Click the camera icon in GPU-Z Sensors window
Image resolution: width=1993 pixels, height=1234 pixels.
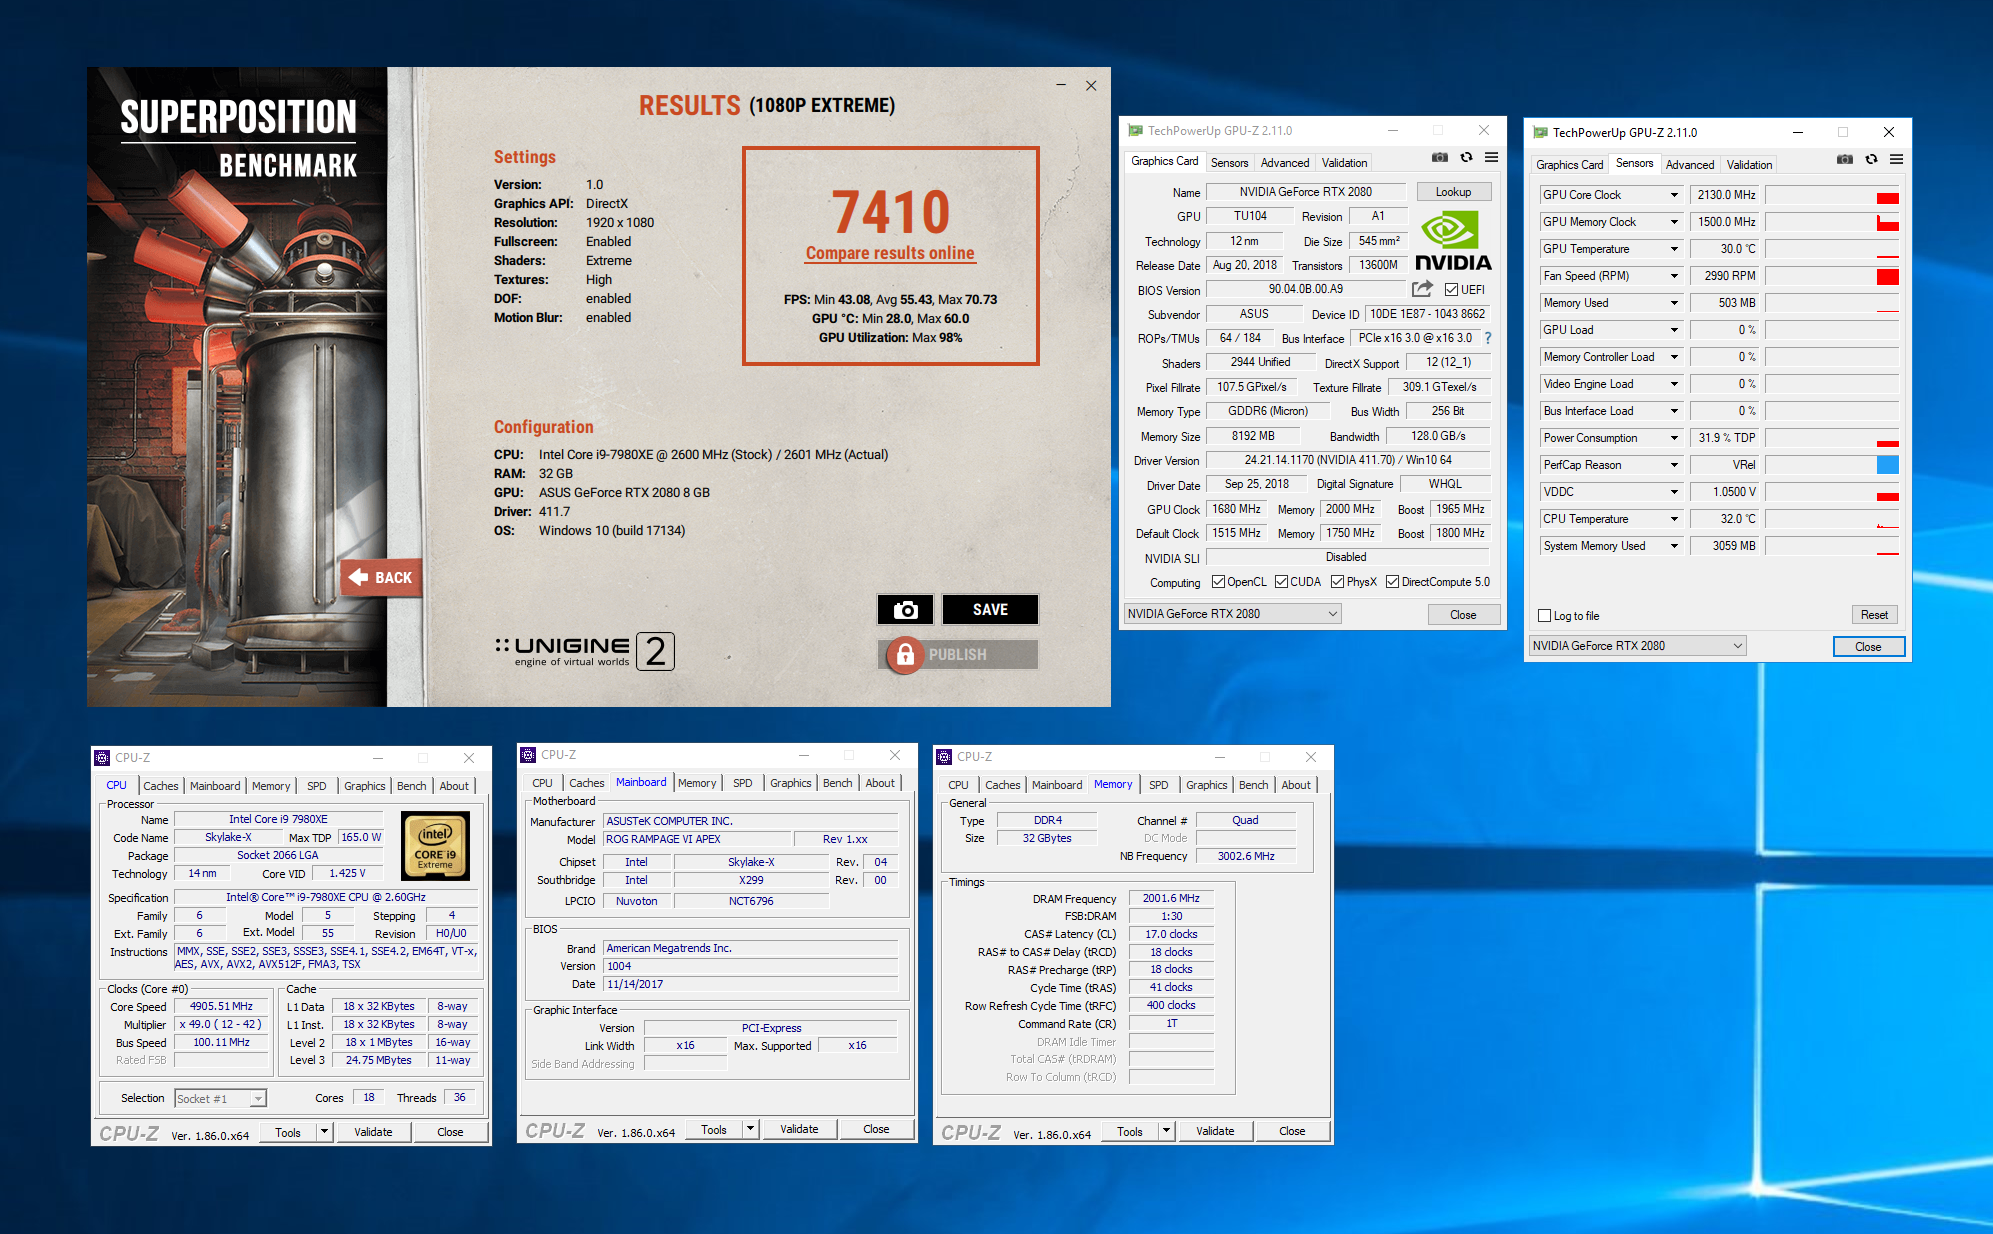tap(1845, 159)
